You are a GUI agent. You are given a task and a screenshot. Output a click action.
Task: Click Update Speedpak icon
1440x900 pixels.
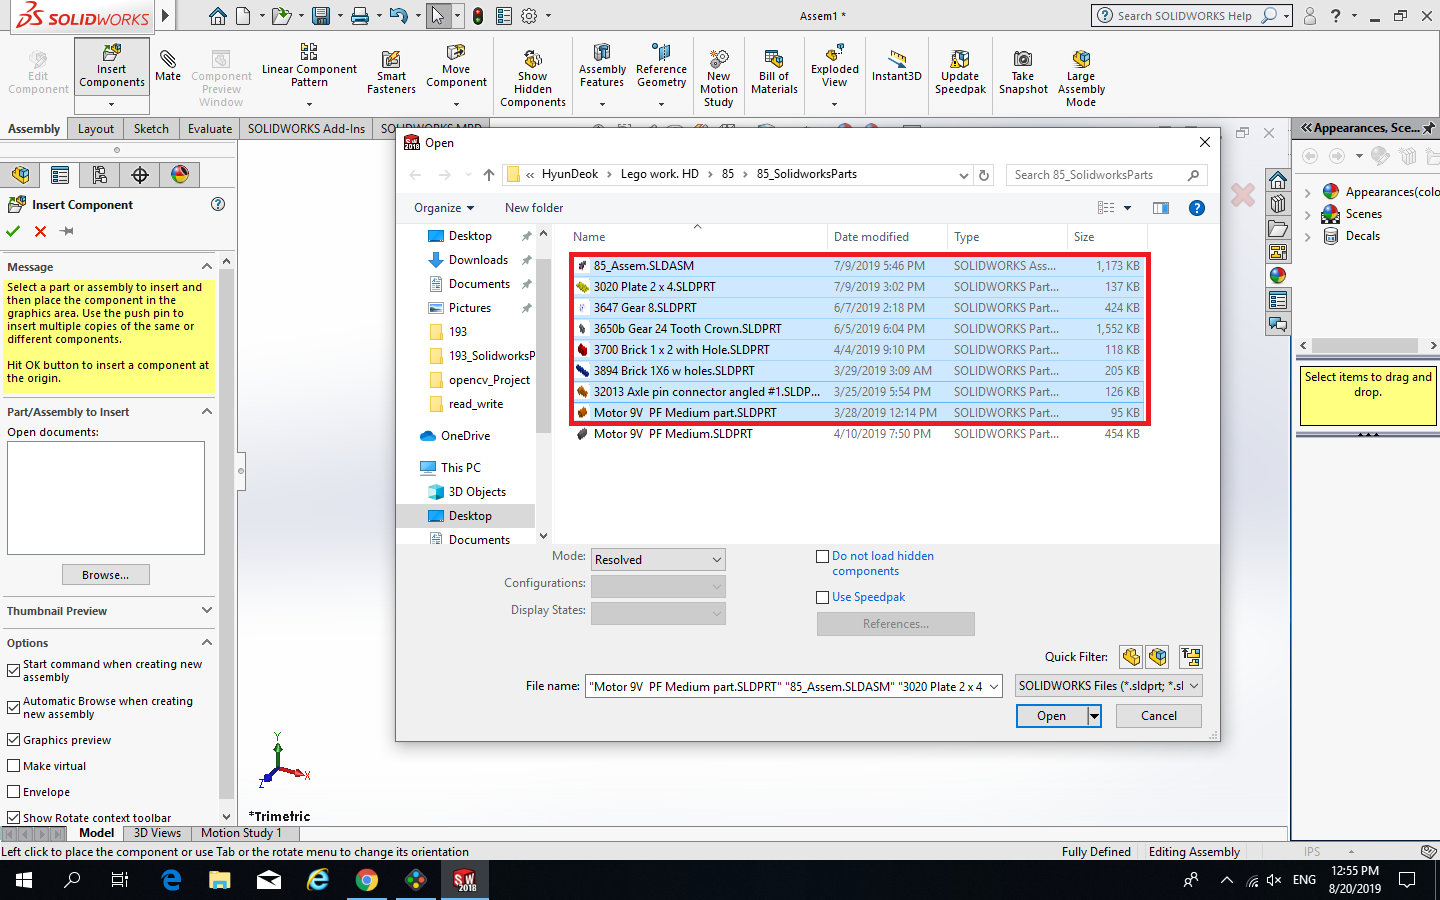960,72
